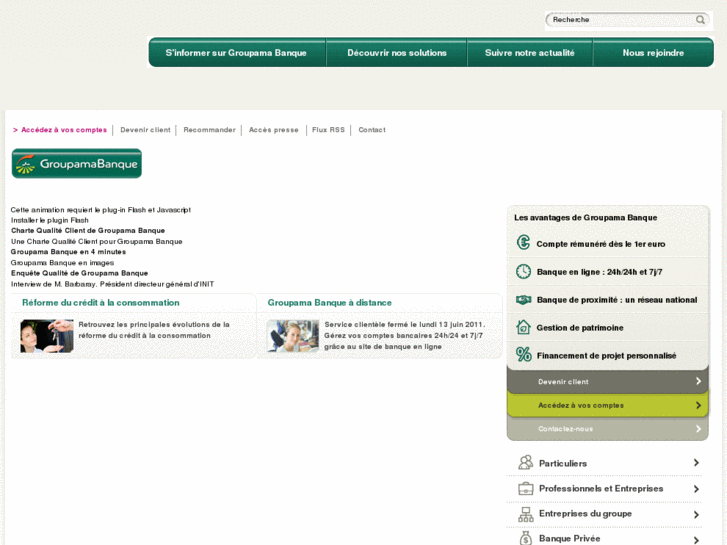Image resolution: width=727 pixels, height=545 pixels.
Task: Click Compte rémunéré dès le 1er euro
Action: (601, 244)
